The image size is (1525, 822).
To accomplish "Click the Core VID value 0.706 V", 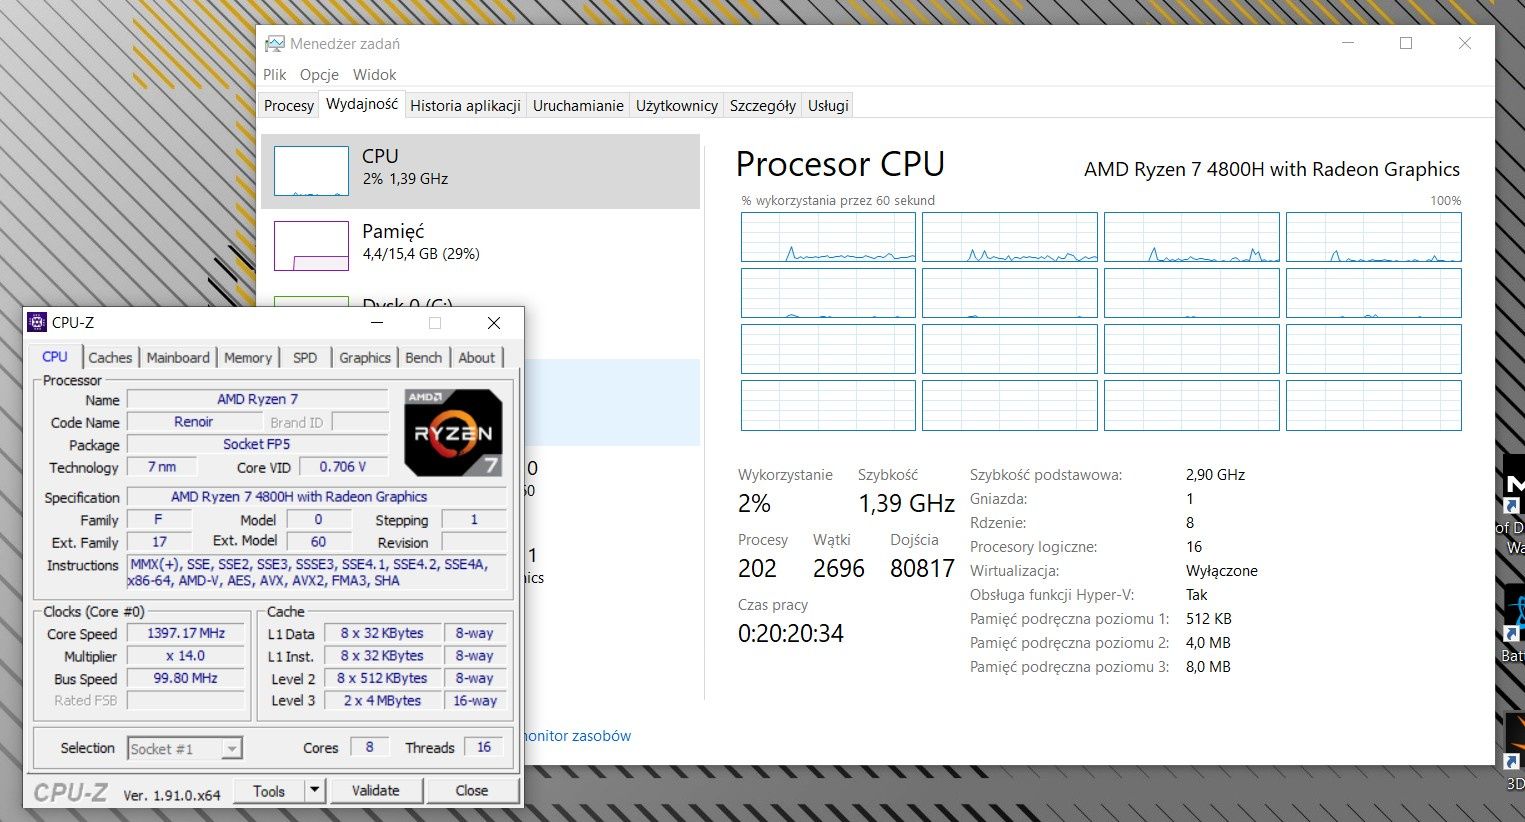I will click(x=343, y=467).
